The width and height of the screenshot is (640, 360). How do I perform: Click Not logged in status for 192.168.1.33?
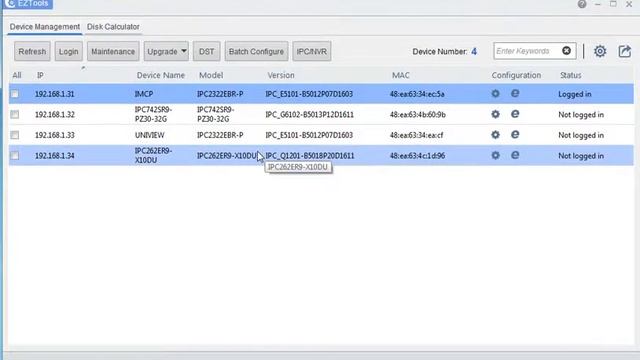[581, 135]
